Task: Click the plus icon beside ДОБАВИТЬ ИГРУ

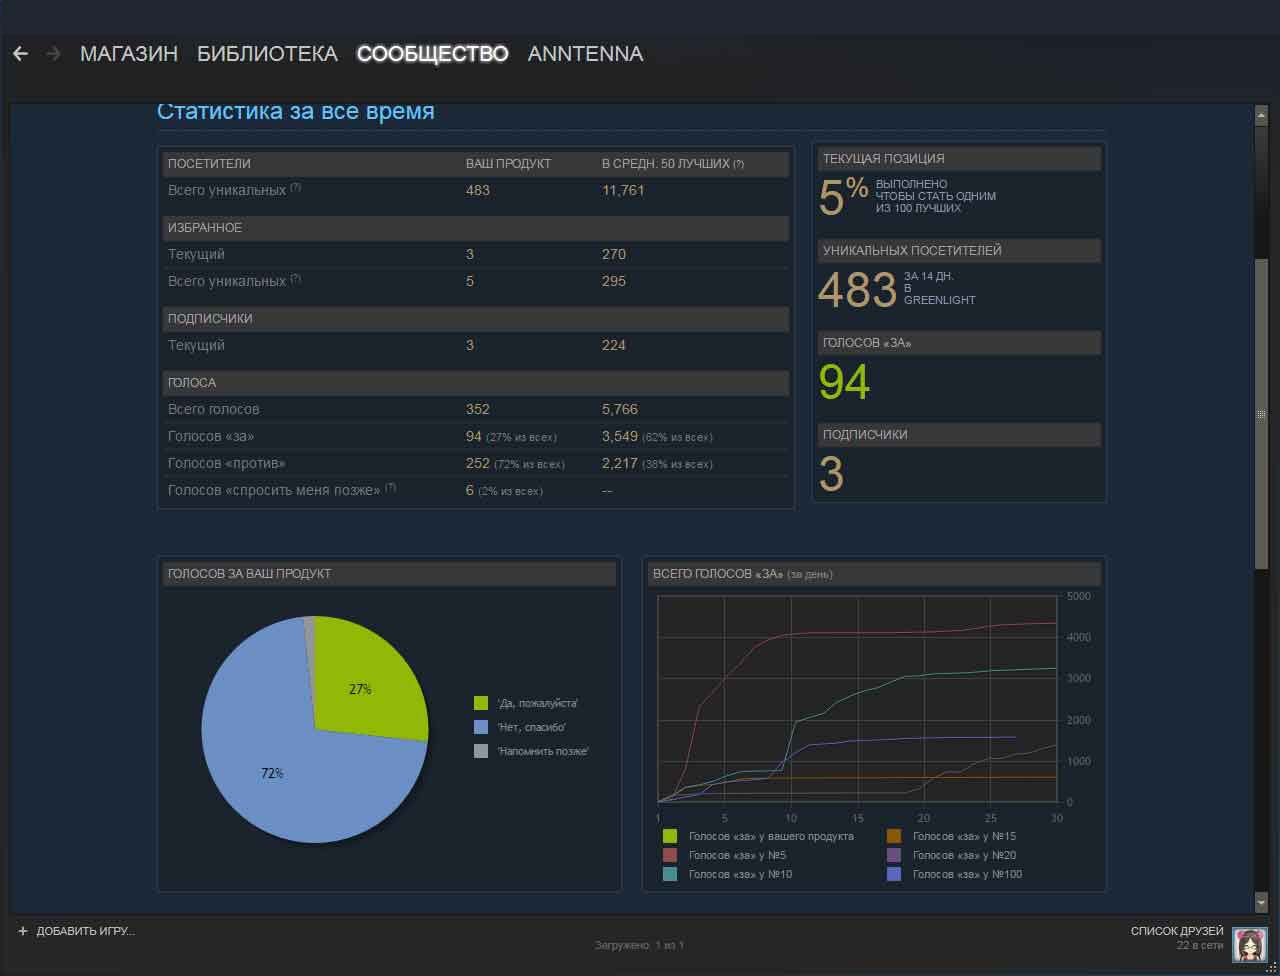Action: (x=23, y=931)
